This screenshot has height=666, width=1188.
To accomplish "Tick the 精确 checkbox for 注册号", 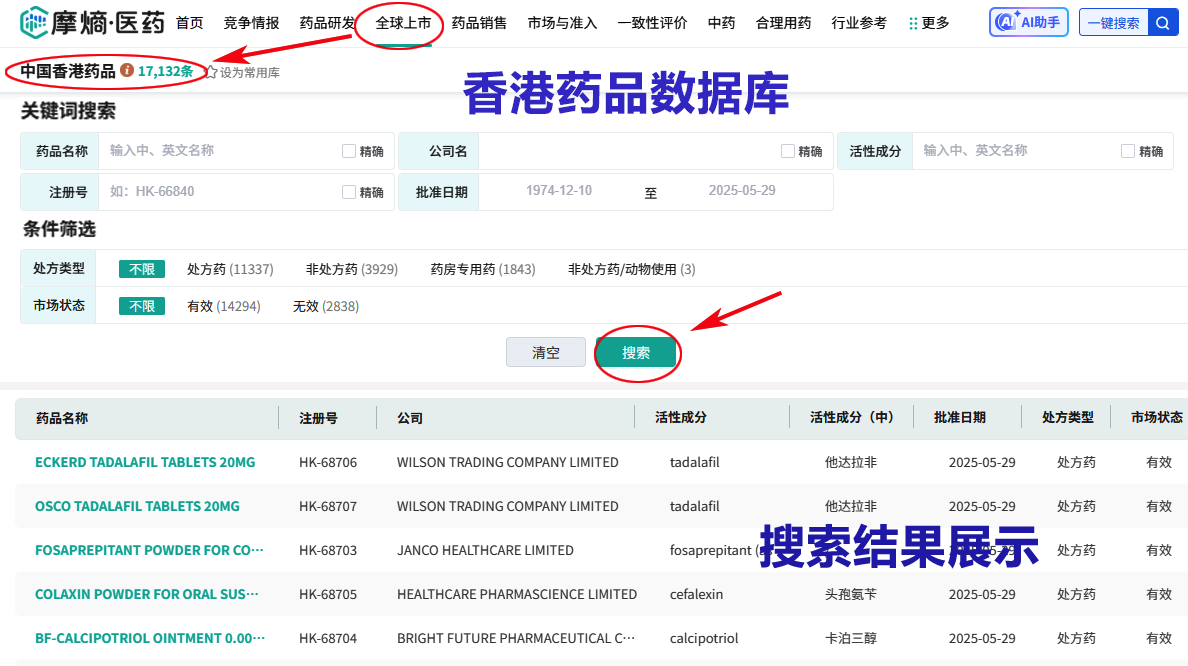I will (x=349, y=192).
